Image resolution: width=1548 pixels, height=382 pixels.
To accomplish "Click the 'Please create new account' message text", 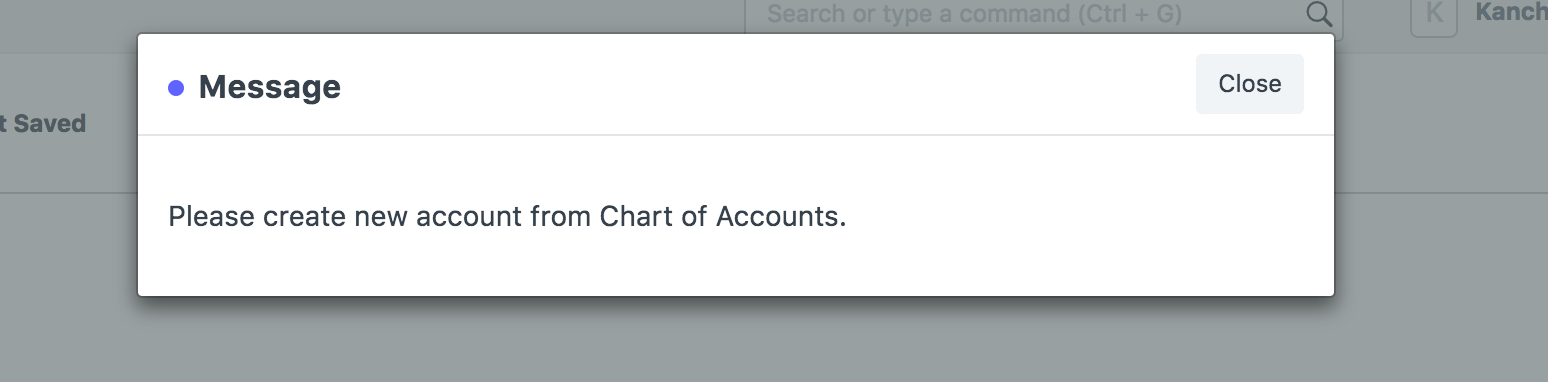I will [507, 216].
